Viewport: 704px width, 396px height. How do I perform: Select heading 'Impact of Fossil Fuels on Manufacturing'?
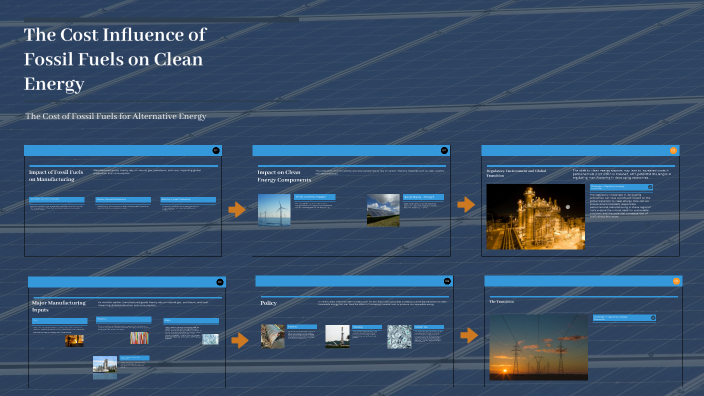click(56, 176)
